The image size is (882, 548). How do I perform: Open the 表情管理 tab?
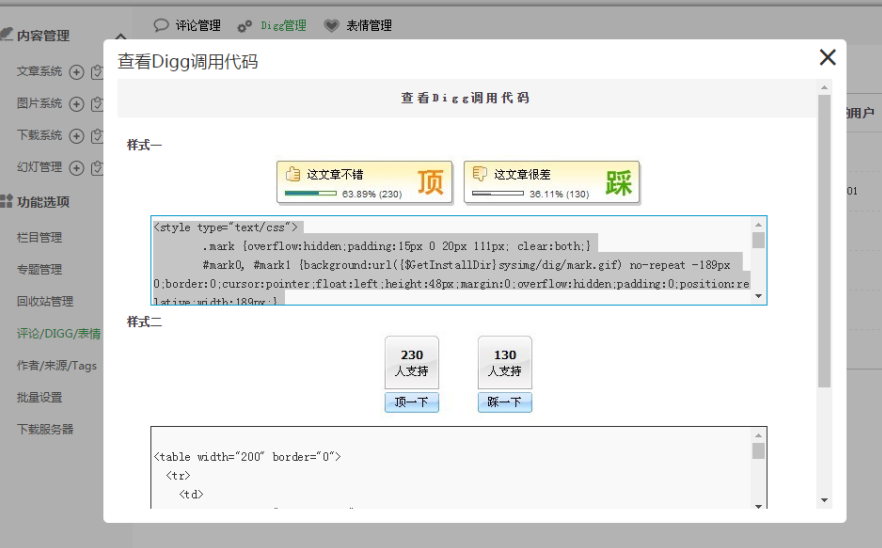click(x=368, y=26)
